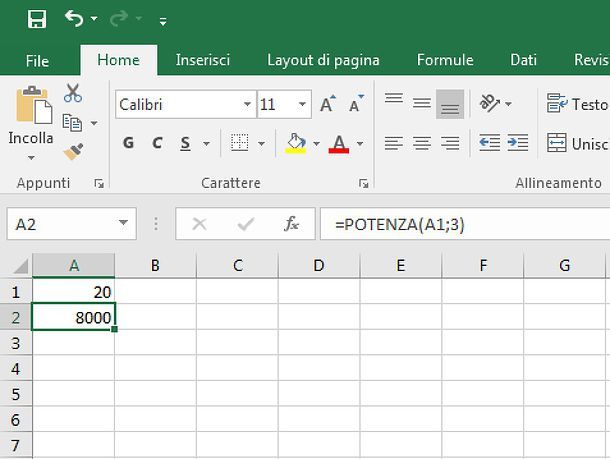Toggle Italic (C) formatting

(x=157, y=143)
